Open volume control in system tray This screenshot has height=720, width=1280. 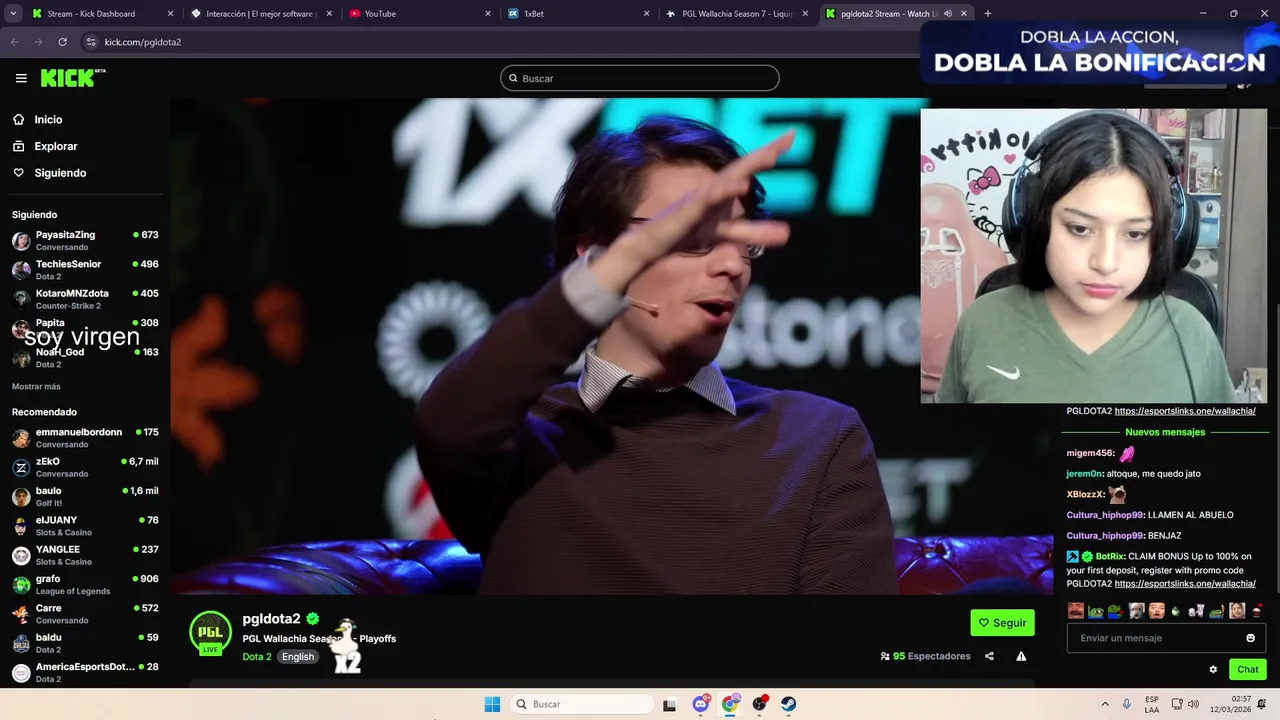click(1194, 704)
